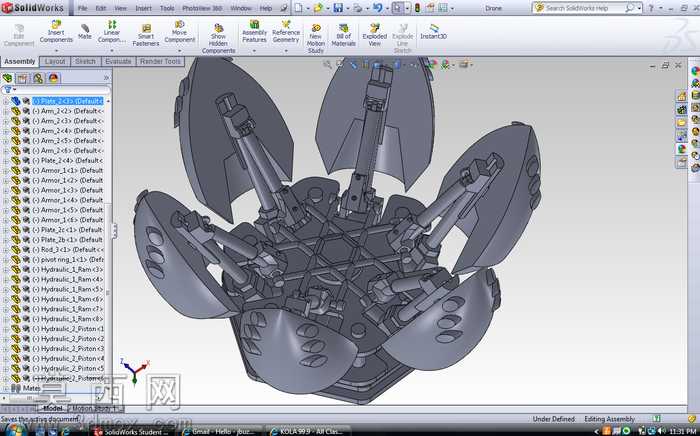Open the Help menu

[266, 8]
